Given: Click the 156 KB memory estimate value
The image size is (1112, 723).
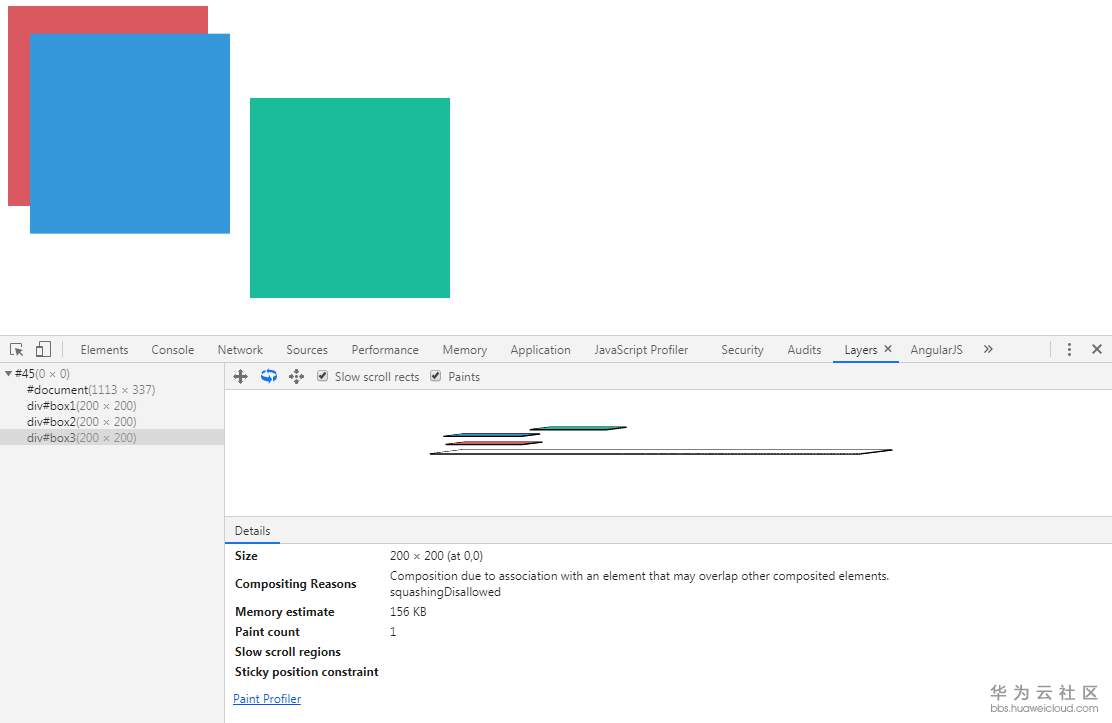Looking at the screenshot, I should click(408, 612).
